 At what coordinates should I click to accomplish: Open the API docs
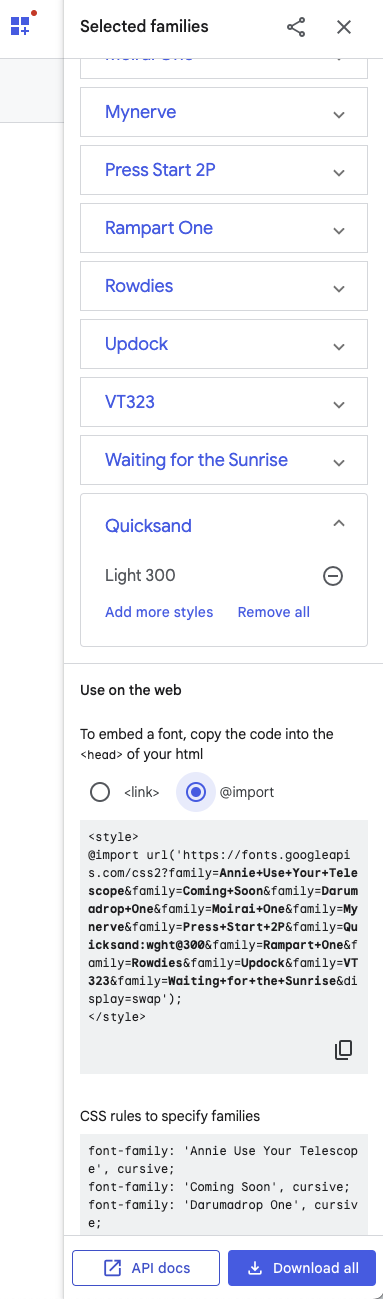146,1268
